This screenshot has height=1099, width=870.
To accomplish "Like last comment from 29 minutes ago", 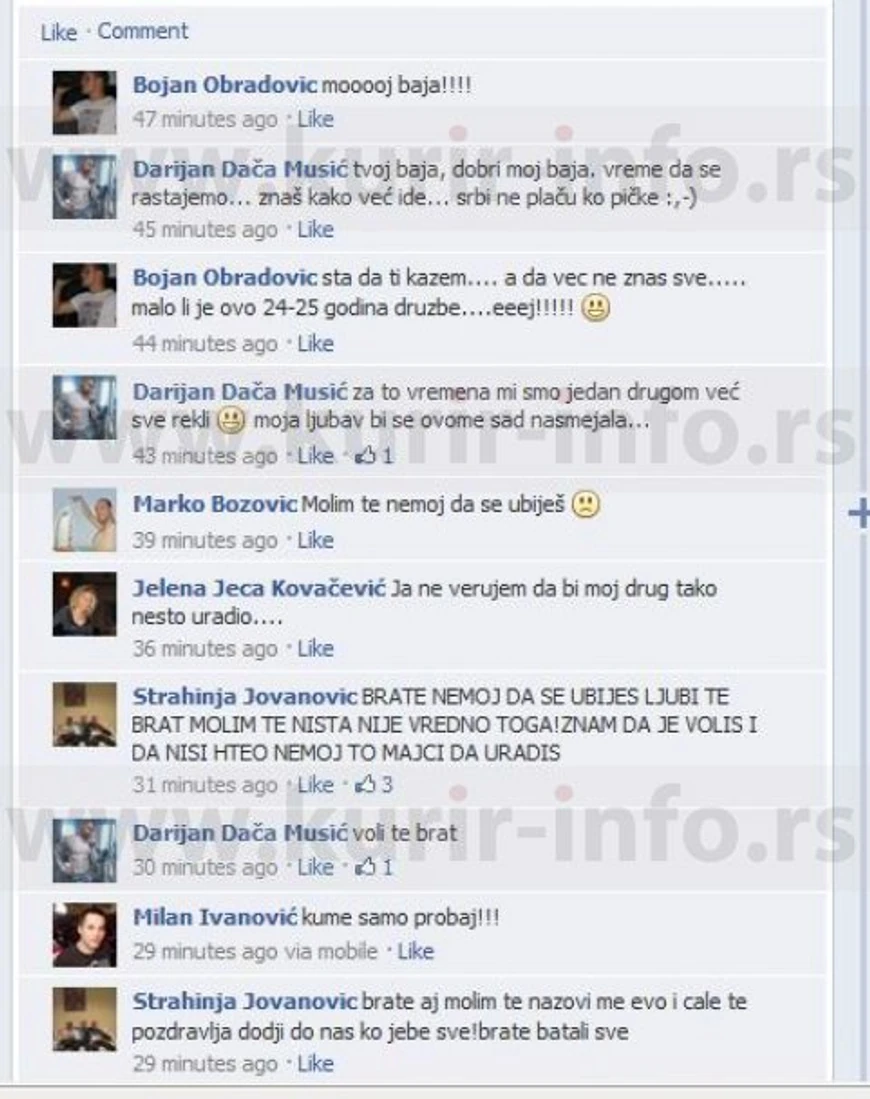I will tap(315, 1063).
